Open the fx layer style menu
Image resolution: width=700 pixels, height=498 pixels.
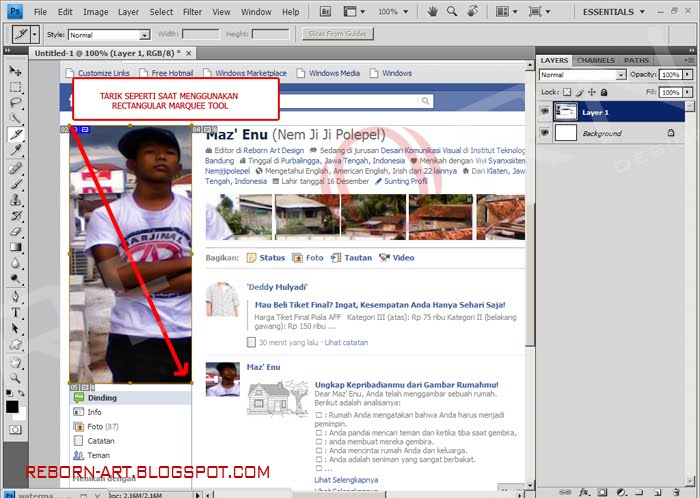click(584, 492)
